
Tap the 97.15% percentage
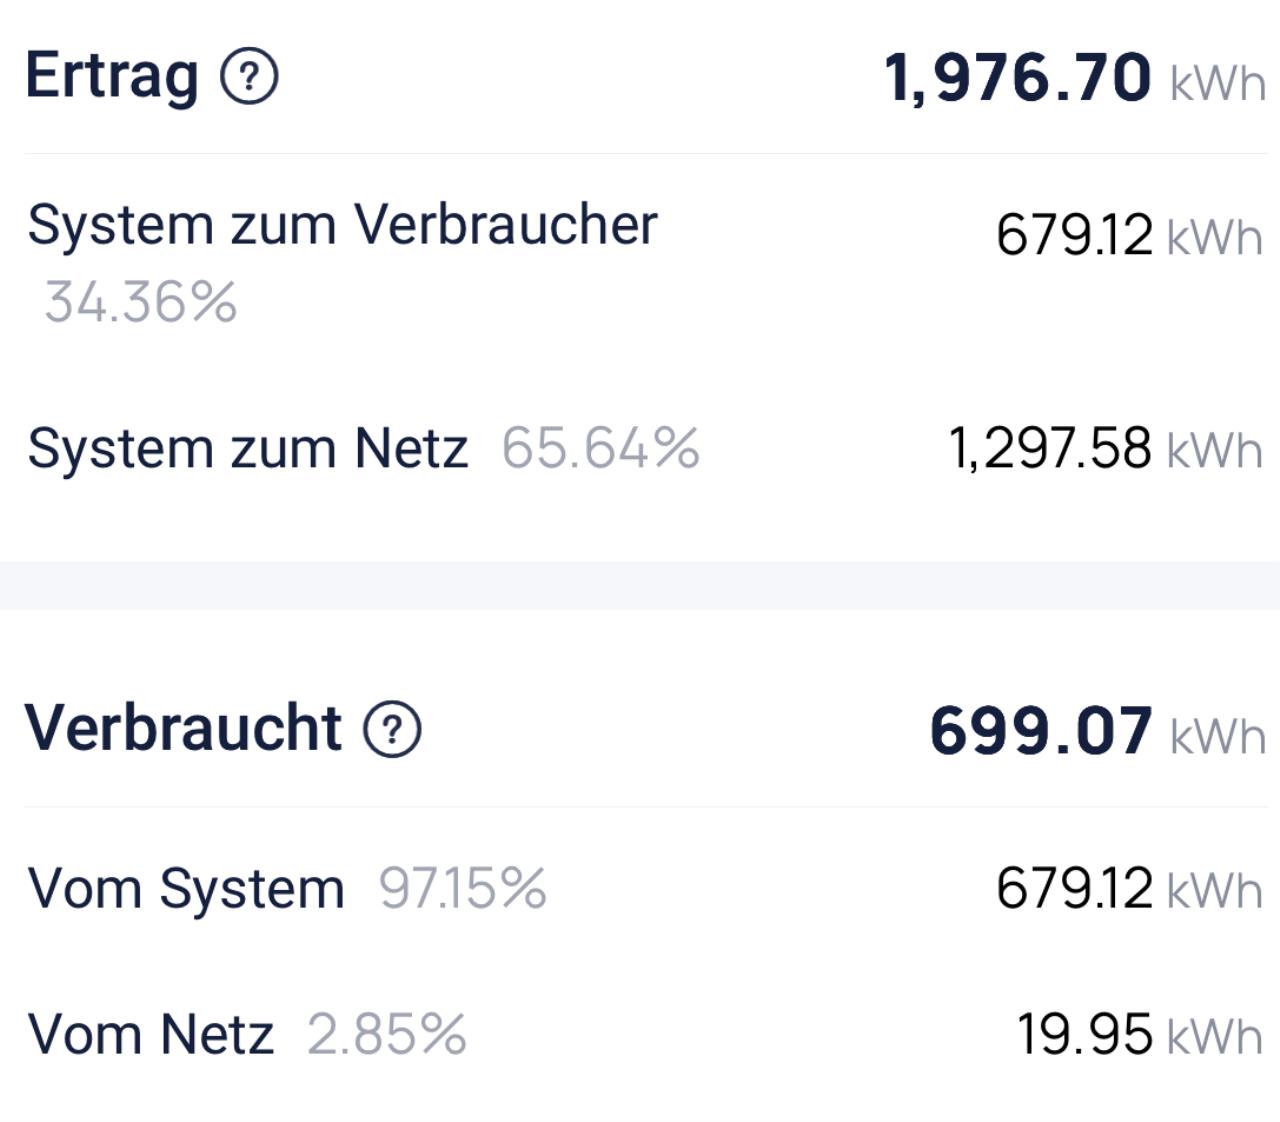(x=462, y=889)
